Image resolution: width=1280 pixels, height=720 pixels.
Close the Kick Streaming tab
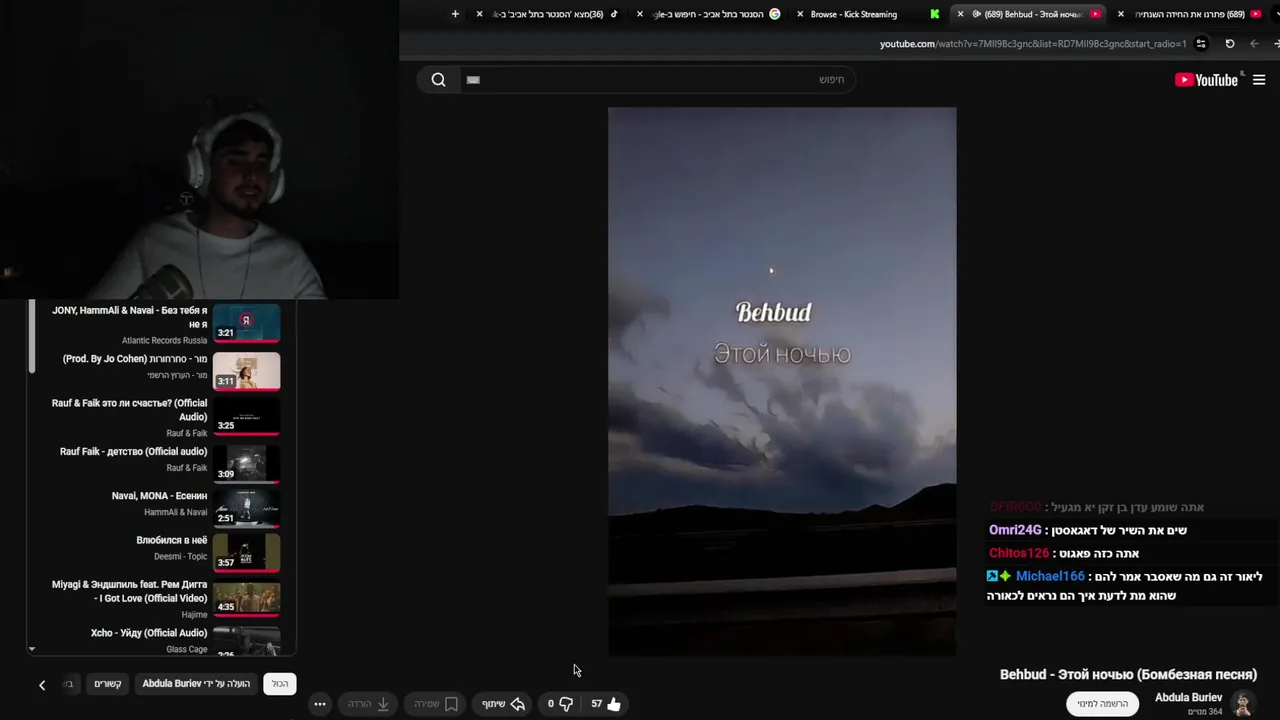pos(800,14)
